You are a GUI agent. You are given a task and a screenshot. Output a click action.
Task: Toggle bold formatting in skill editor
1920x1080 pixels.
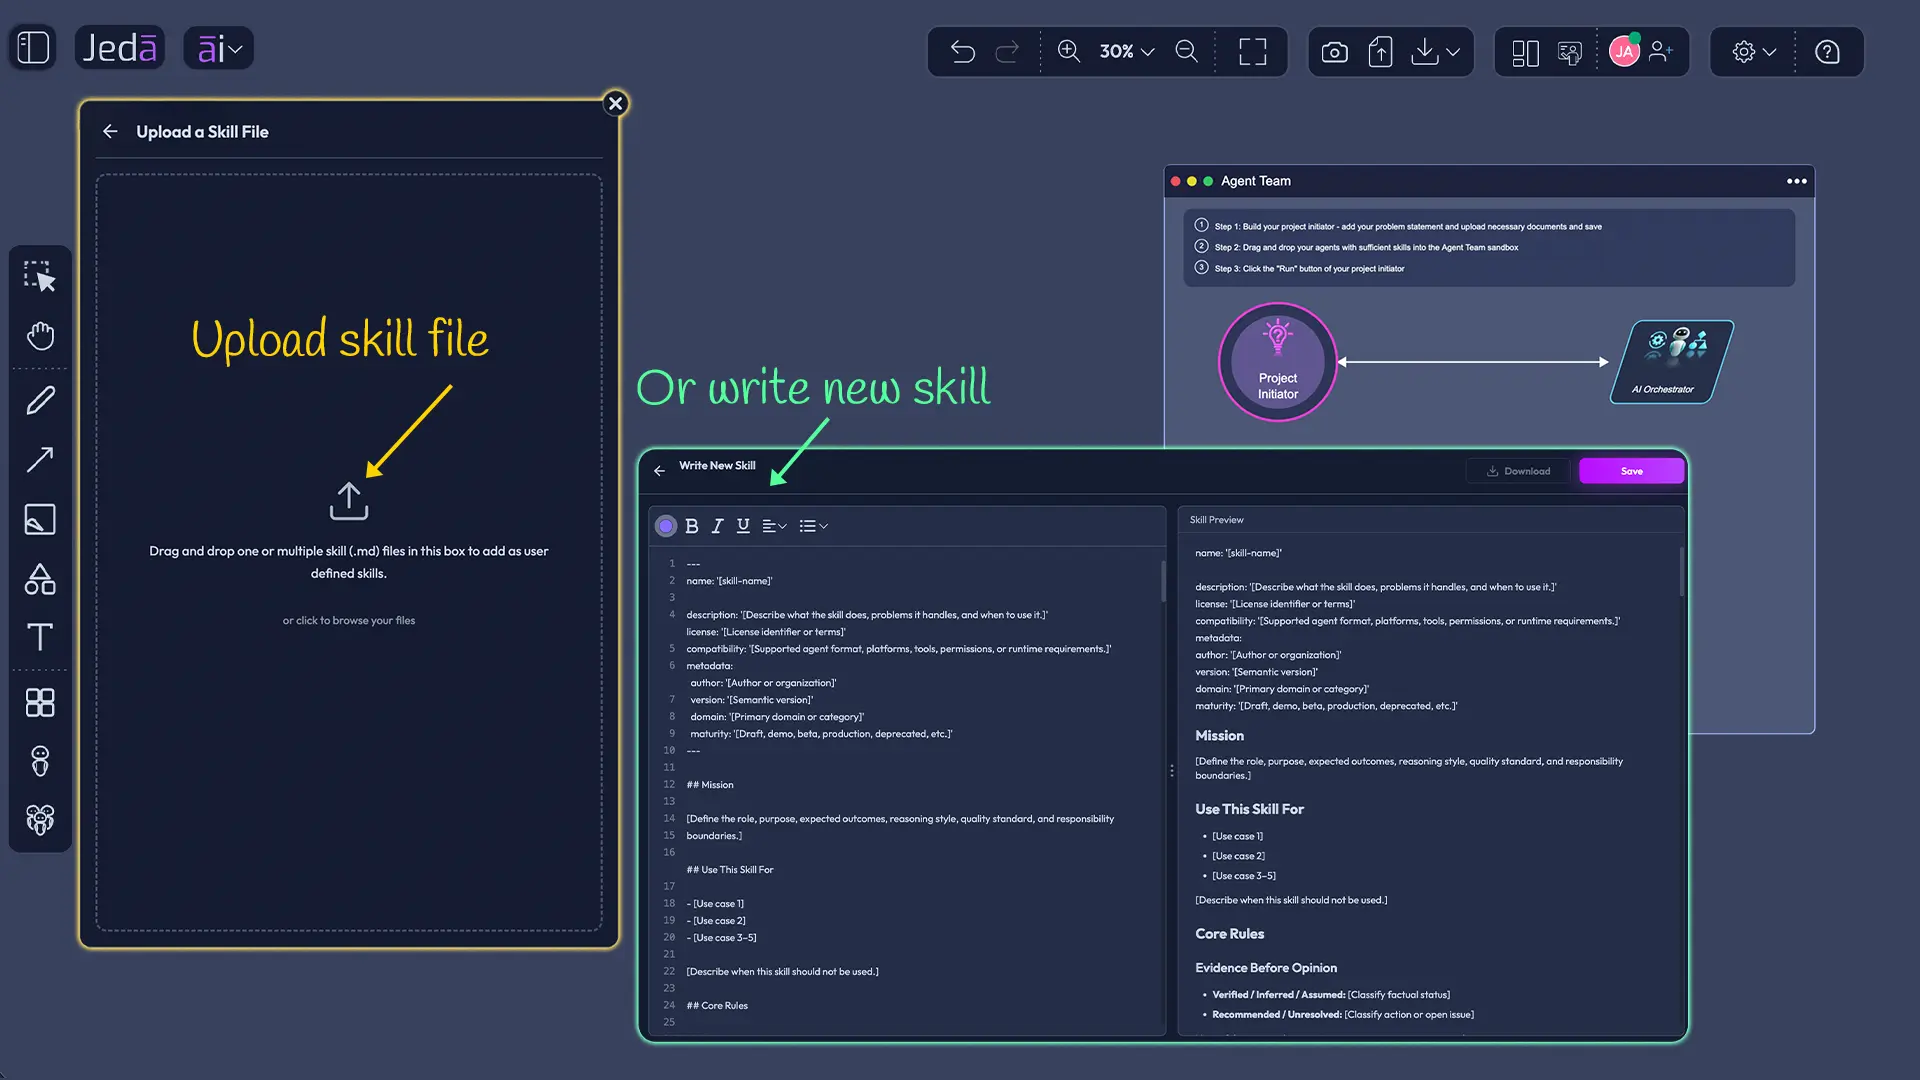pos(692,526)
